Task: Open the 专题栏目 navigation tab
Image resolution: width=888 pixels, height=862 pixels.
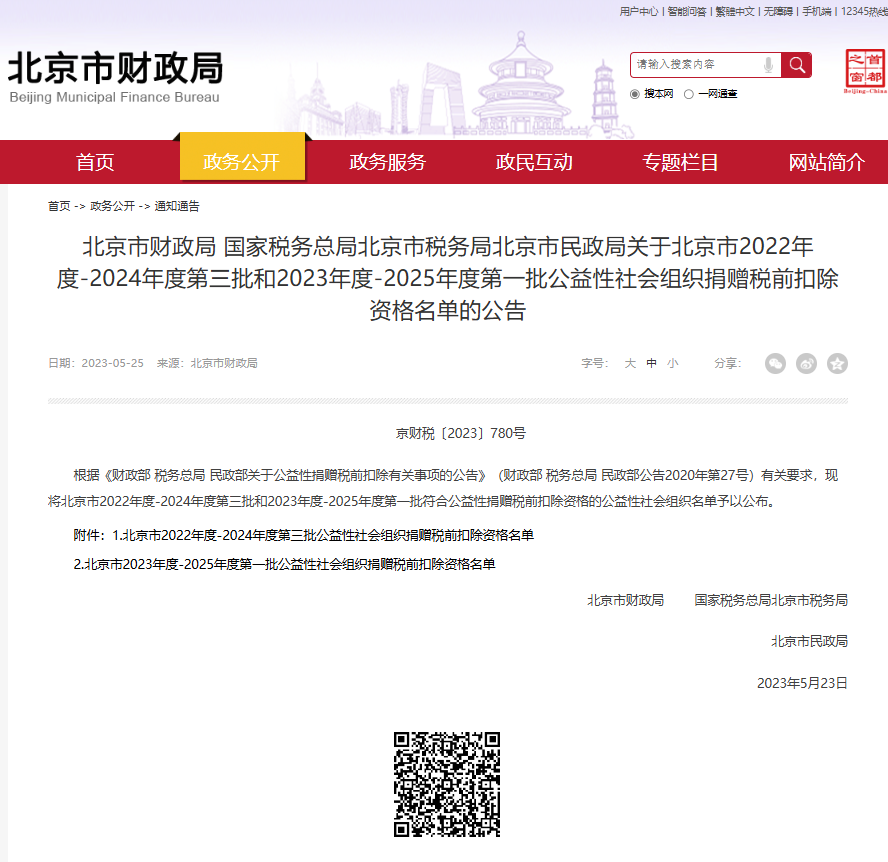Action: (680, 162)
